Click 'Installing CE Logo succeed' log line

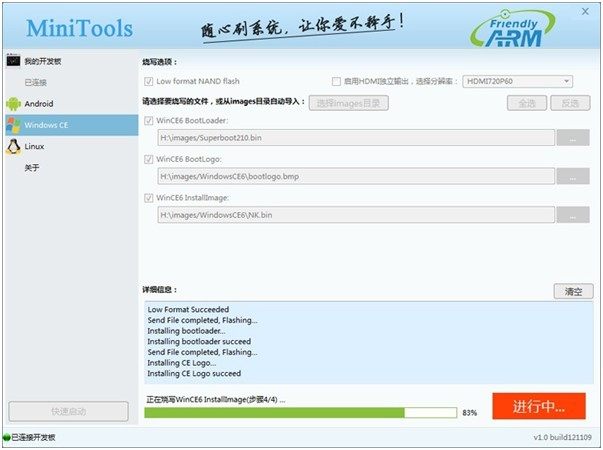pyautogui.click(x=194, y=373)
